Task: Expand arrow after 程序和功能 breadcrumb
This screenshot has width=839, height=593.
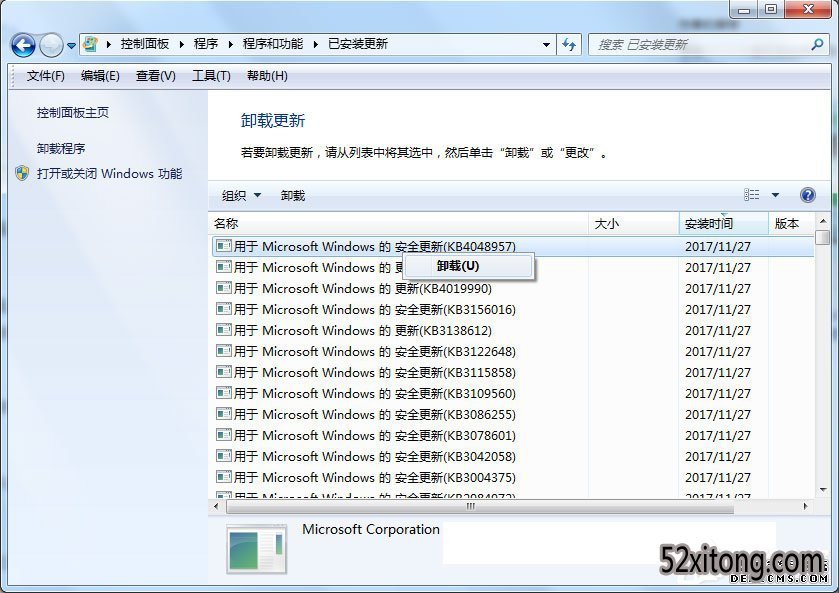Action: 315,44
